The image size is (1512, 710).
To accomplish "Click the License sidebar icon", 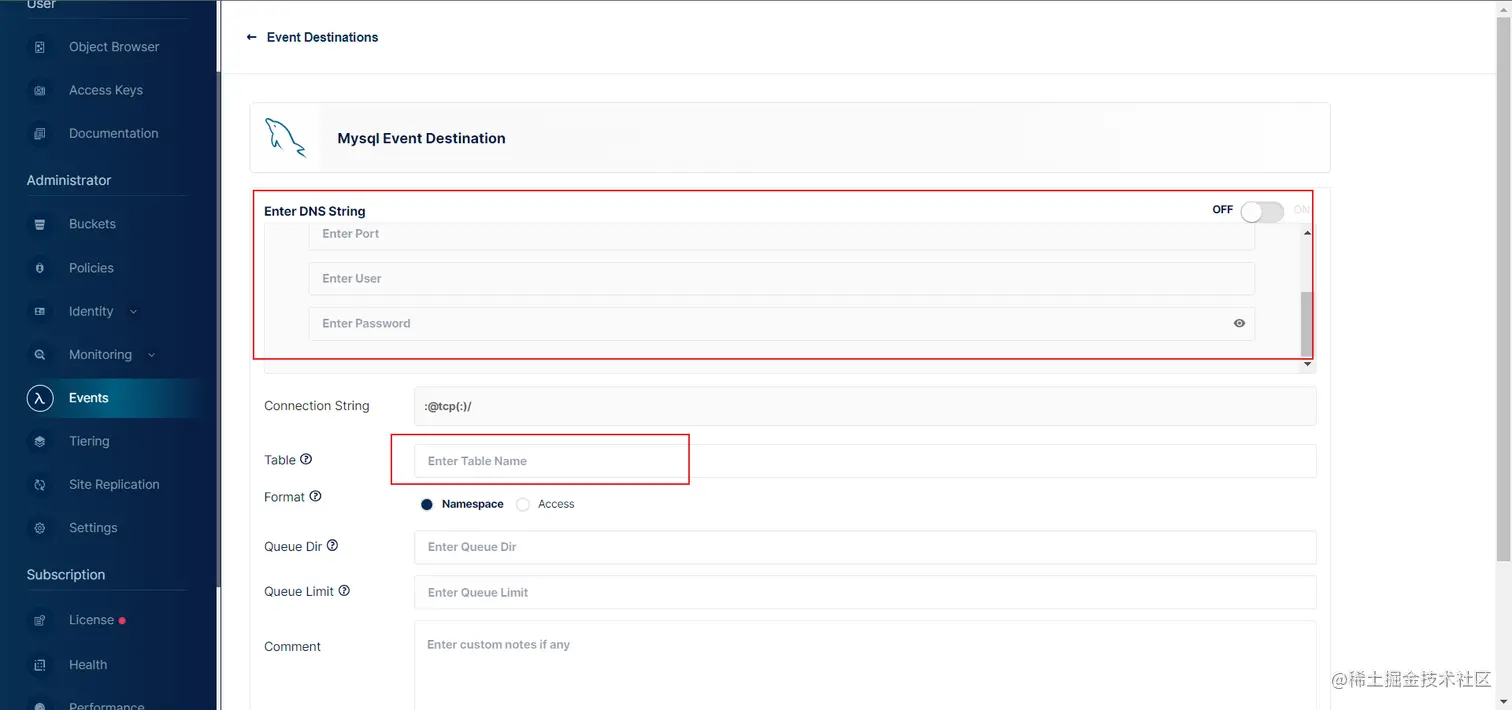I will (x=40, y=620).
